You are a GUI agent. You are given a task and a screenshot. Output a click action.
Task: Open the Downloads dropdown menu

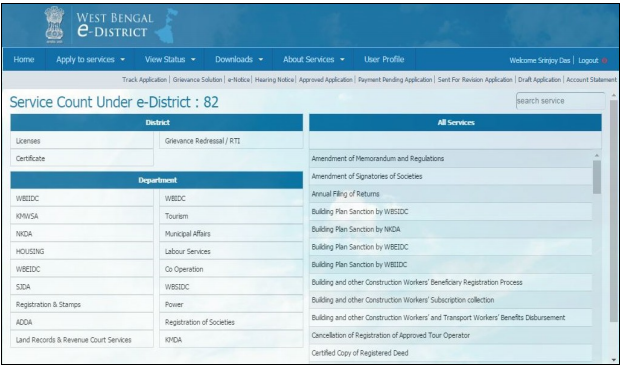click(x=239, y=60)
